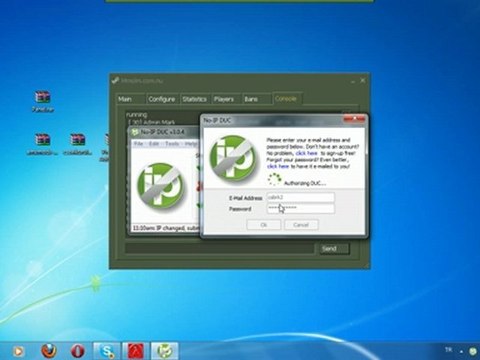This screenshot has height=360, width=480.
Task: Open the TR language indicator
Action: click(448, 350)
